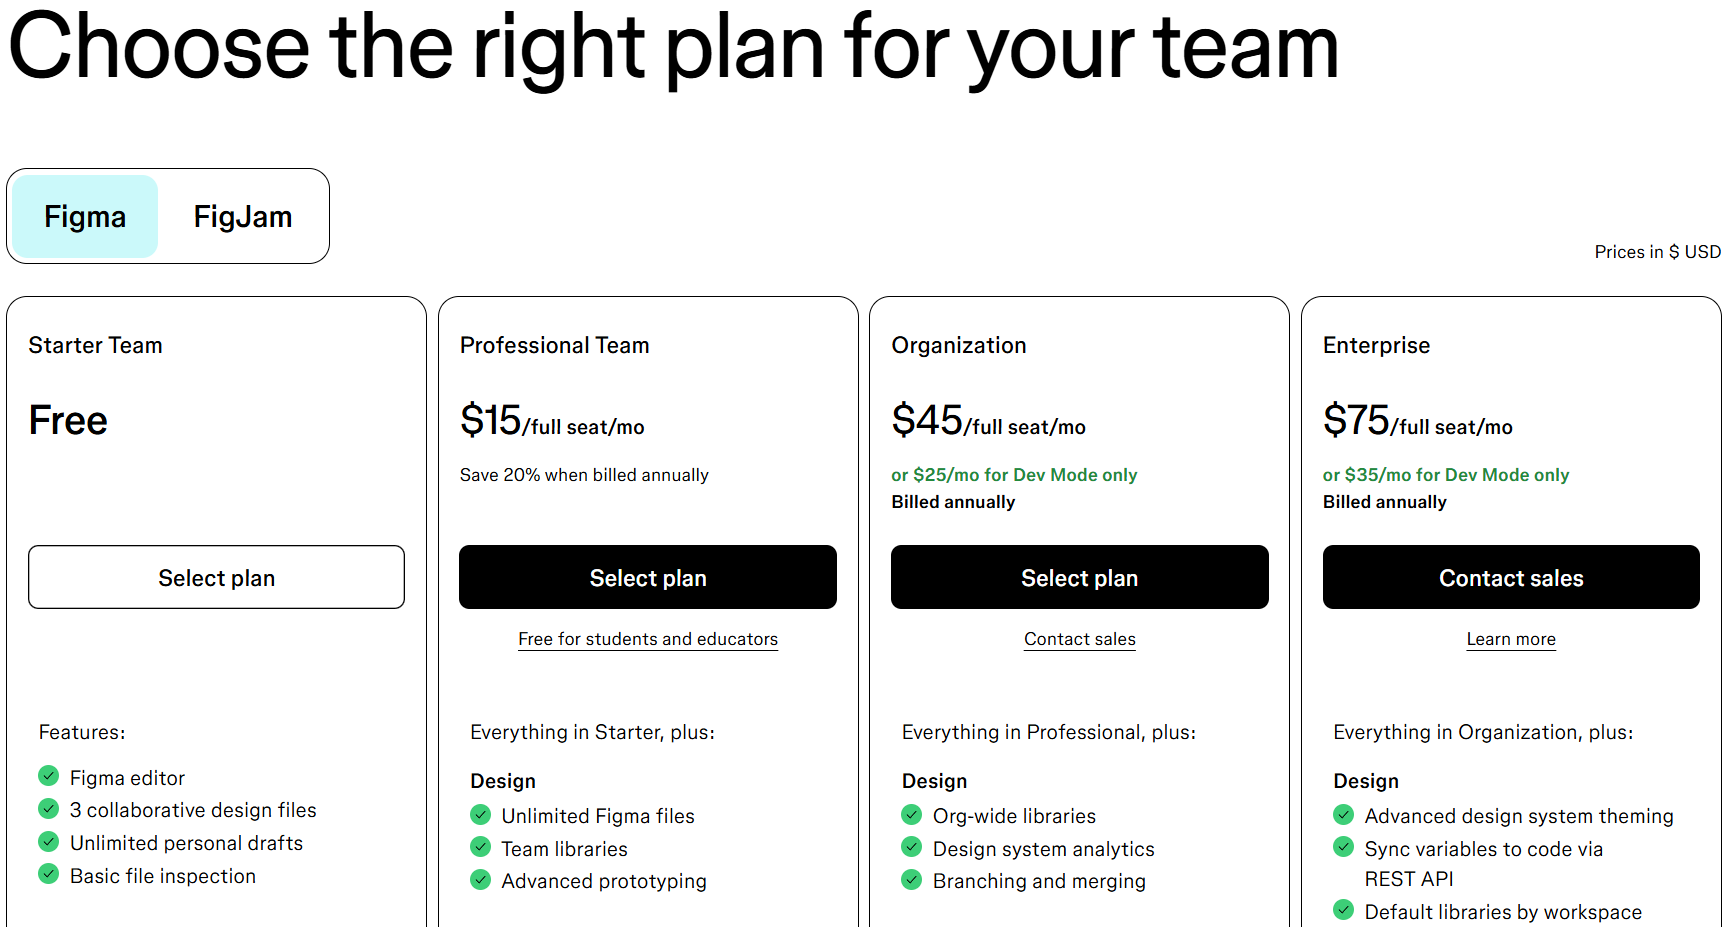This screenshot has width=1729, height=927.
Task: Click checkmark beside Basic file inspection
Action: (48, 874)
